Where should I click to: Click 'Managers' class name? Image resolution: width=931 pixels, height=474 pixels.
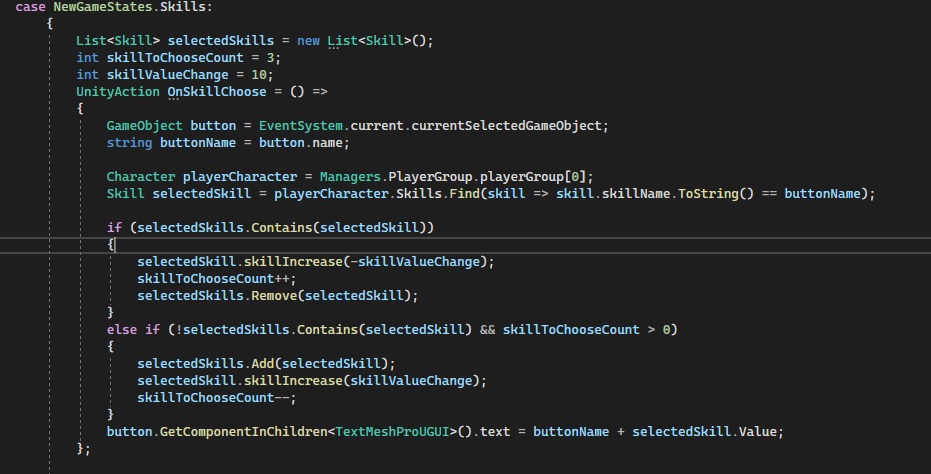coord(350,177)
